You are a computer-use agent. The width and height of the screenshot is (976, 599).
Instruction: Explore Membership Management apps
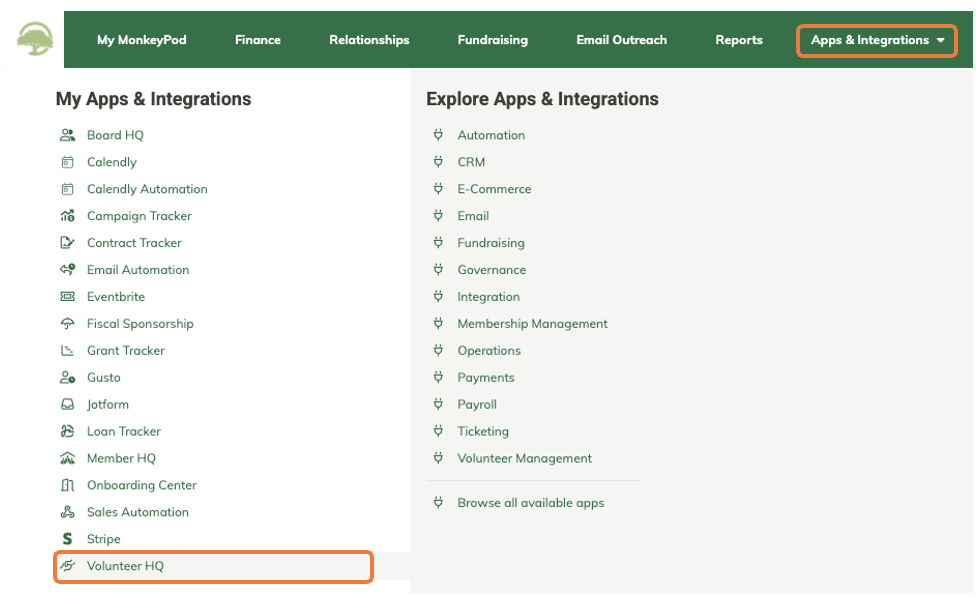pos(532,324)
